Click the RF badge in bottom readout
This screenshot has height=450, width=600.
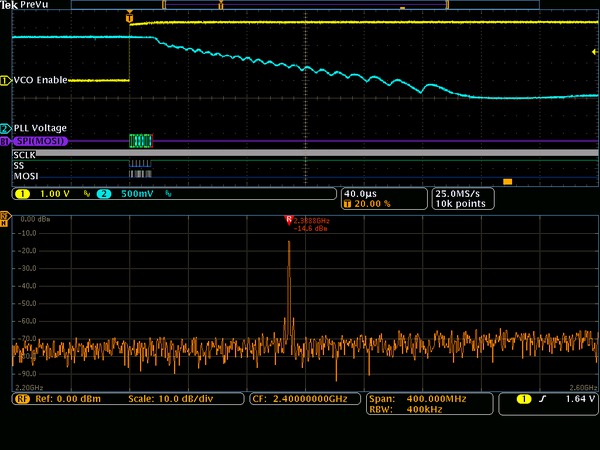pyautogui.click(x=20, y=398)
